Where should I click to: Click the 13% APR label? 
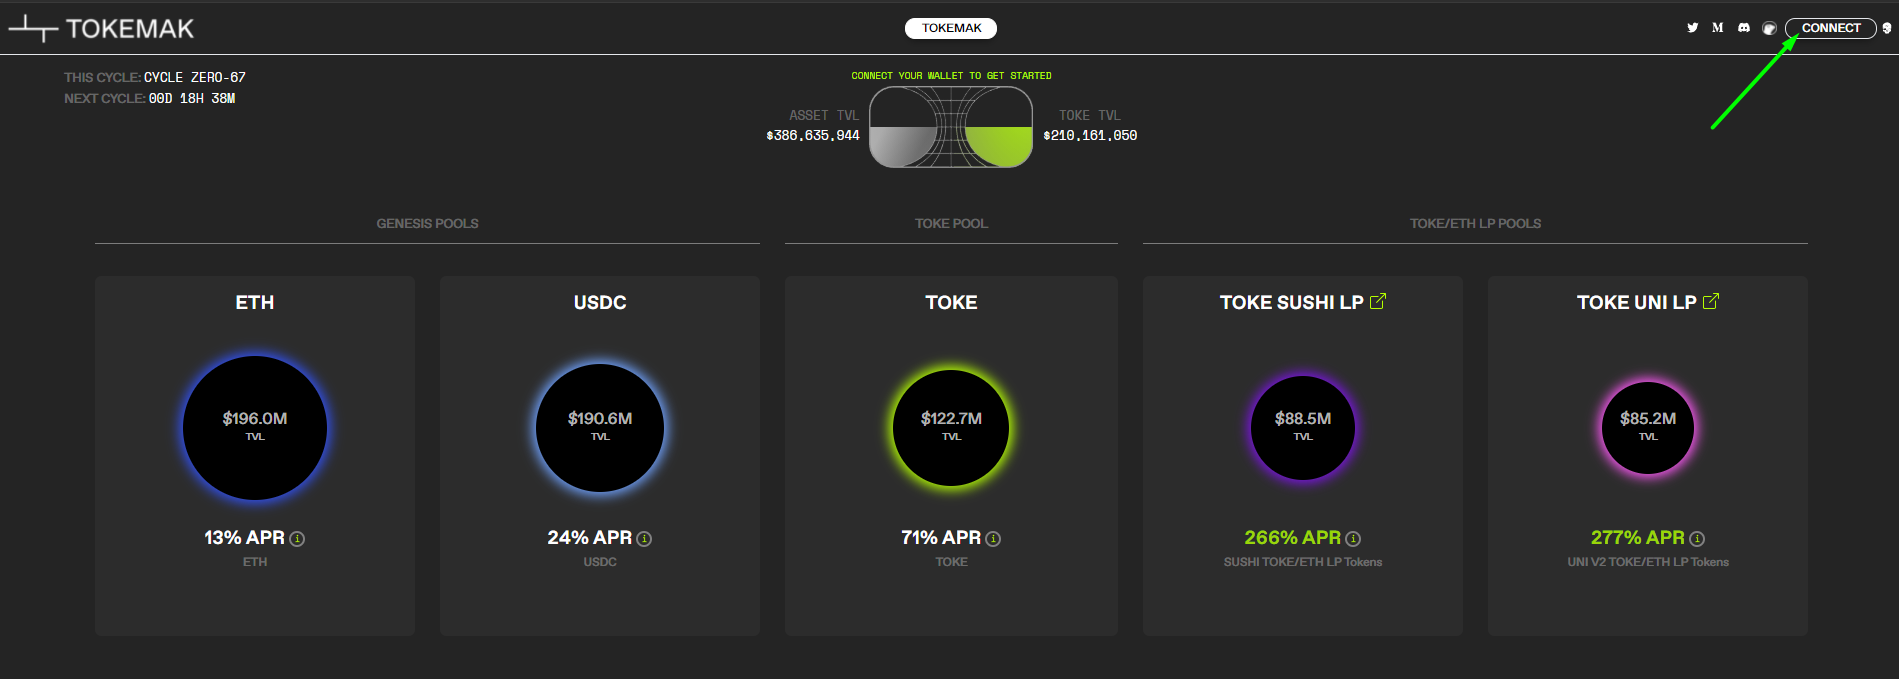pos(244,538)
